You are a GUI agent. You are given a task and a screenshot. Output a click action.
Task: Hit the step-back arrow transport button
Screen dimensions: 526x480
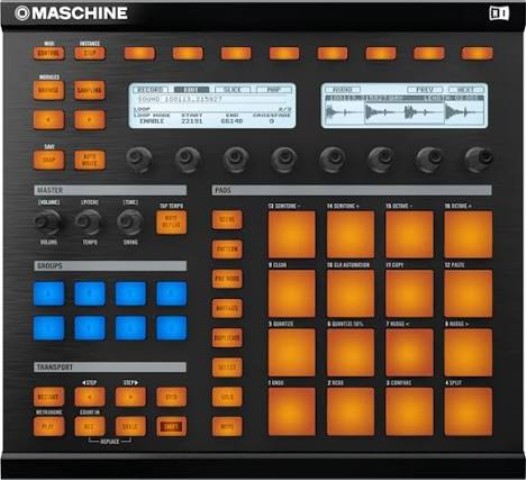pyautogui.click(x=90, y=397)
